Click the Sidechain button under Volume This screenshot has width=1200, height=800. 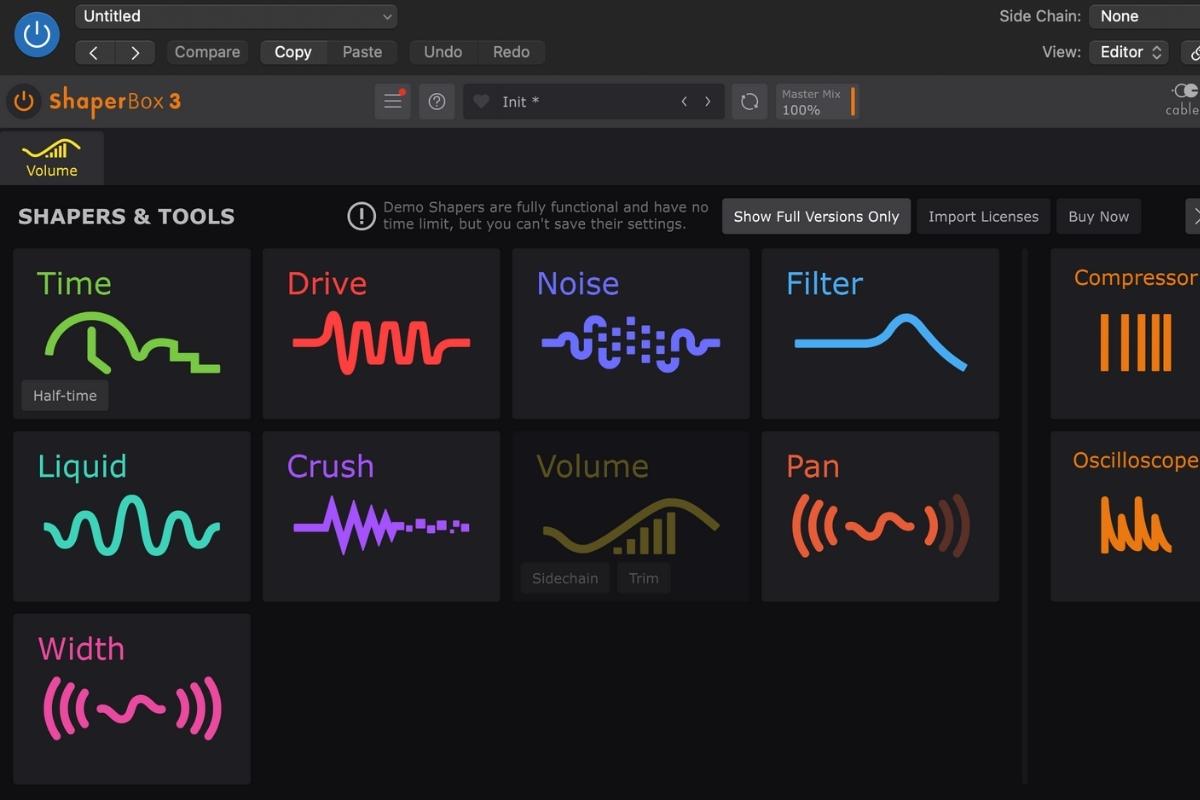[565, 578]
